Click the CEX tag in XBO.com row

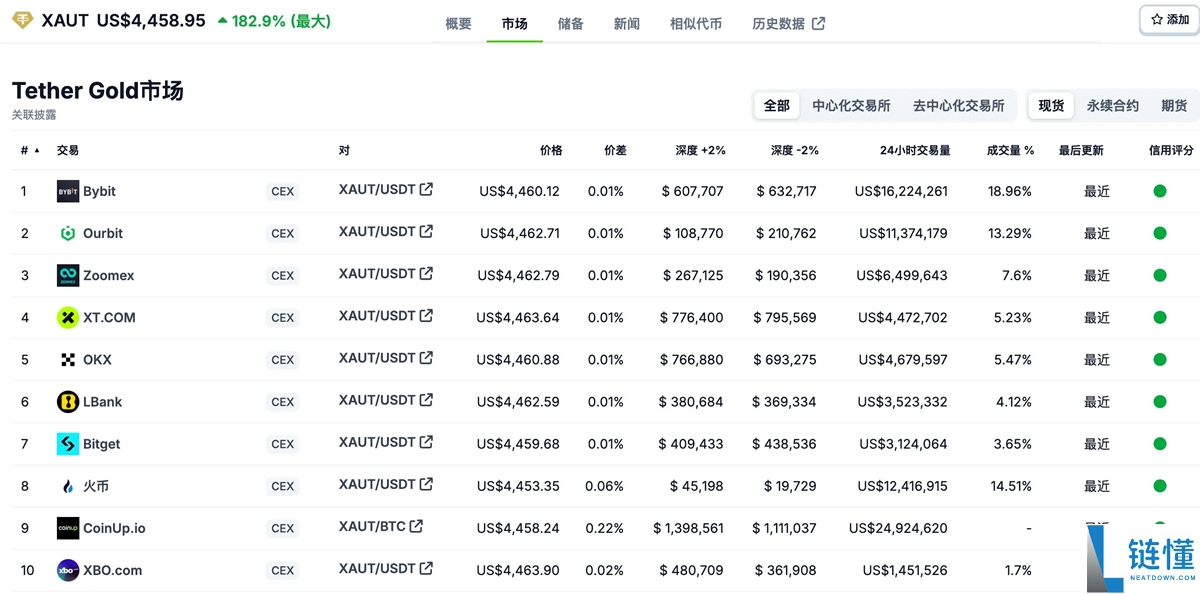283,571
